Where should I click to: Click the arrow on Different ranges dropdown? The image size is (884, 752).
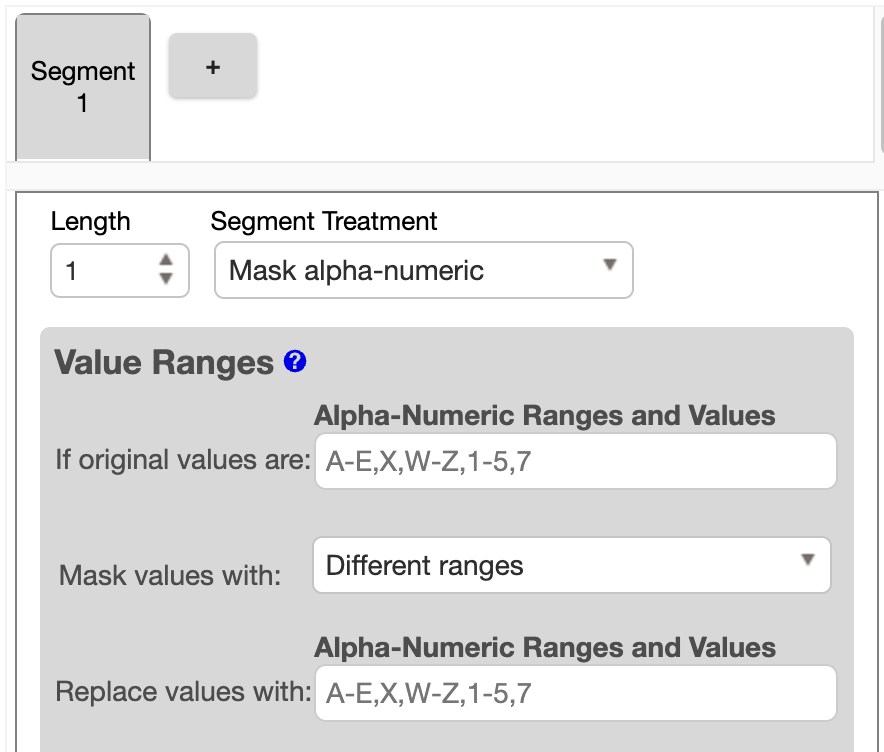click(x=808, y=561)
